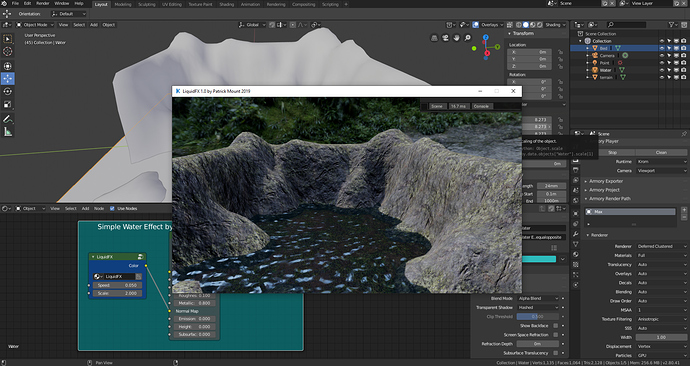The image size is (690, 366).
Task: Click the zoom magnifier viewport icon
Action: point(467,38)
